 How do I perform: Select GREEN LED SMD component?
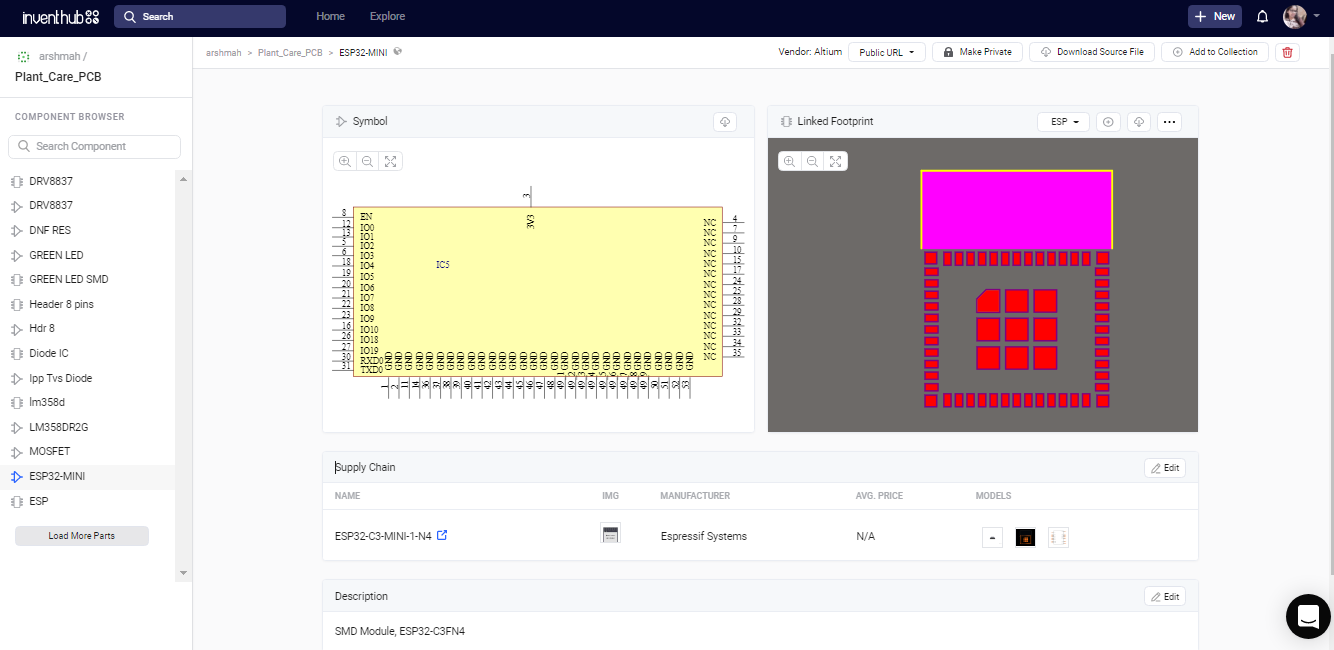[88, 279]
